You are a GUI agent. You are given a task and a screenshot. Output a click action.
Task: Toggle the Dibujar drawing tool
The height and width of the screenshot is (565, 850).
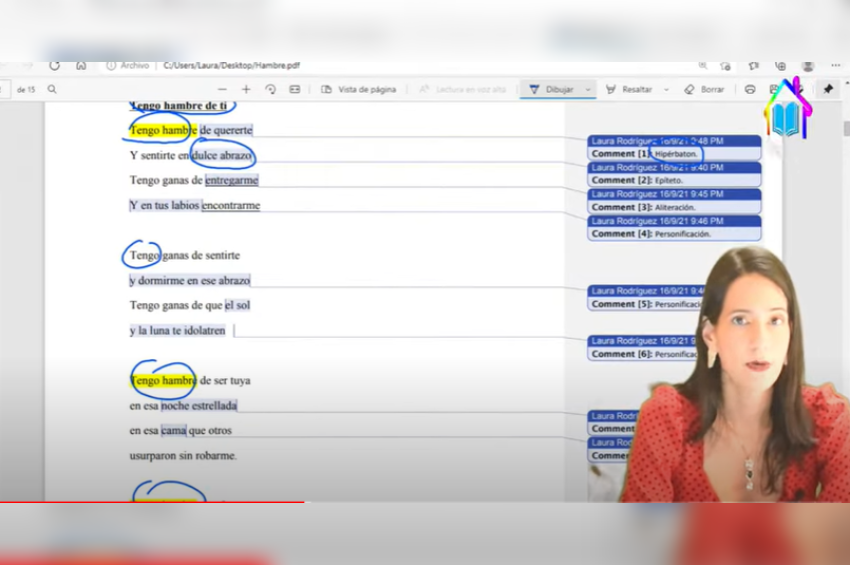pyautogui.click(x=551, y=89)
